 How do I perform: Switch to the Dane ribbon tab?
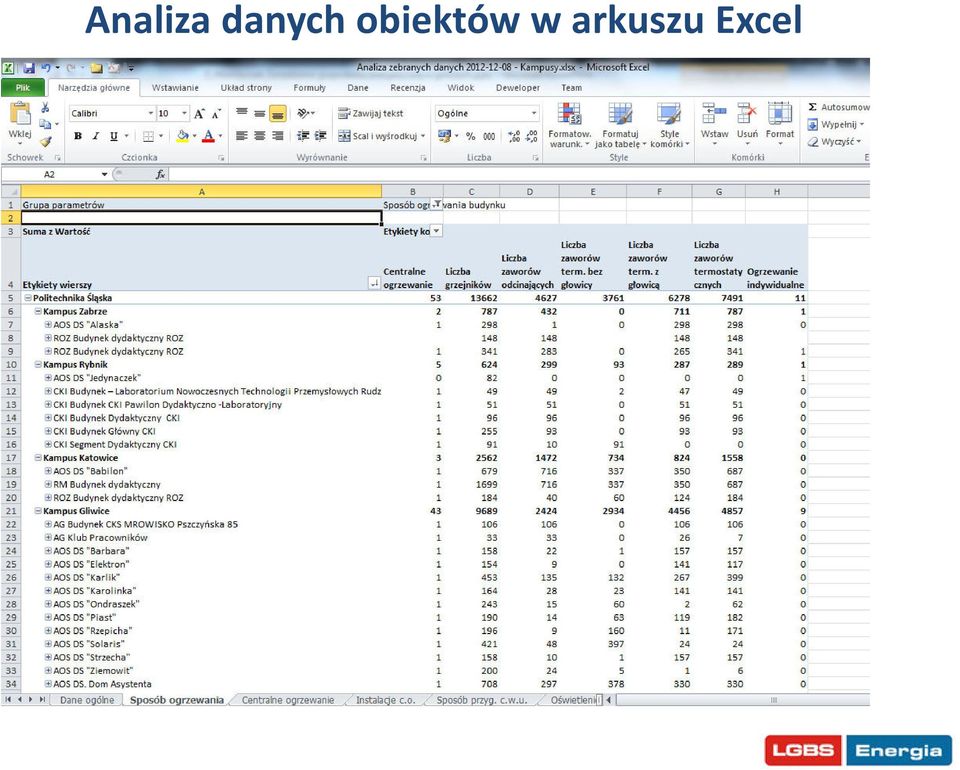click(358, 88)
